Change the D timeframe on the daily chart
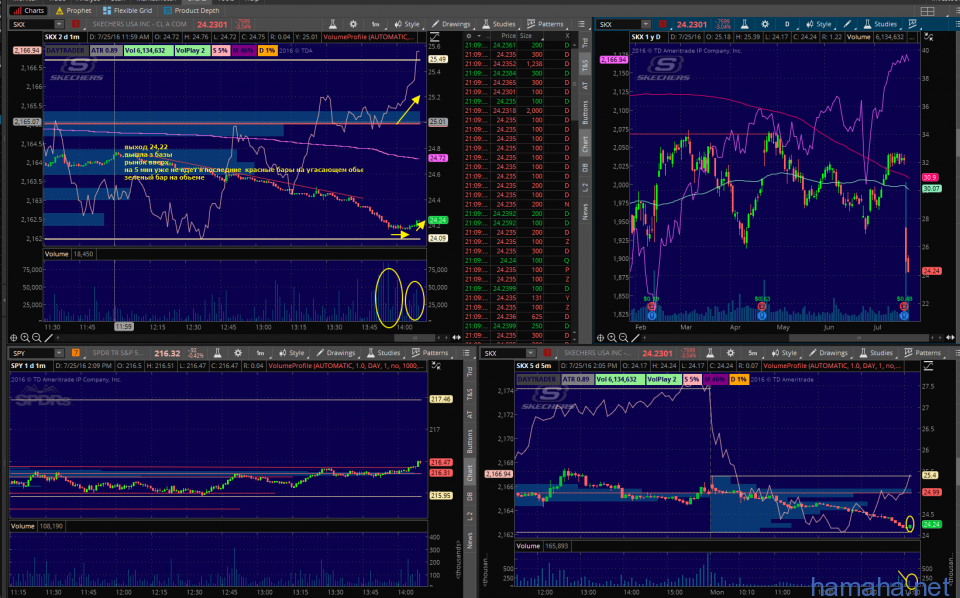This screenshot has width=960, height=598. tap(787, 24)
